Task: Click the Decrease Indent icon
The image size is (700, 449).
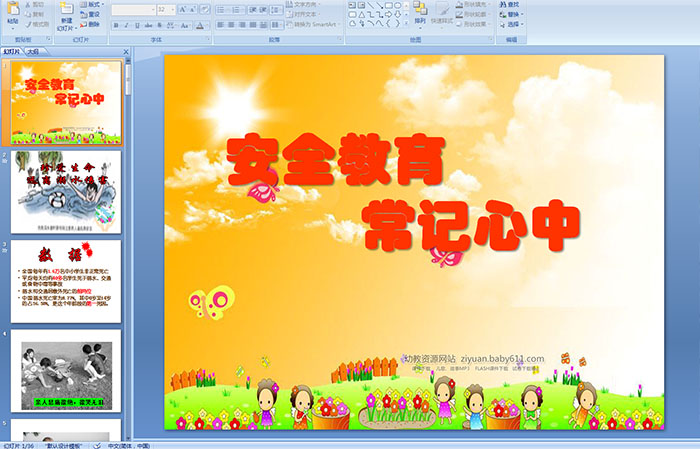Action: (x=253, y=9)
